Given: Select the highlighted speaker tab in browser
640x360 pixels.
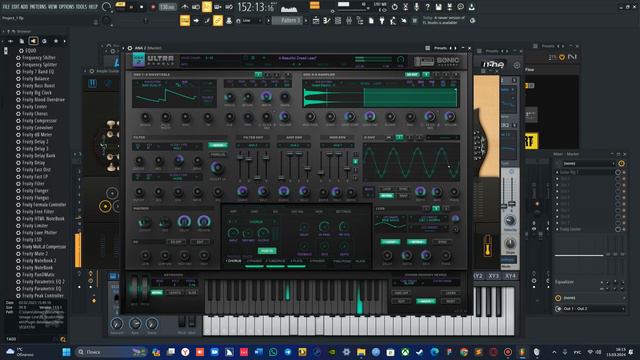Looking at the screenshot, I should pos(33,41).
